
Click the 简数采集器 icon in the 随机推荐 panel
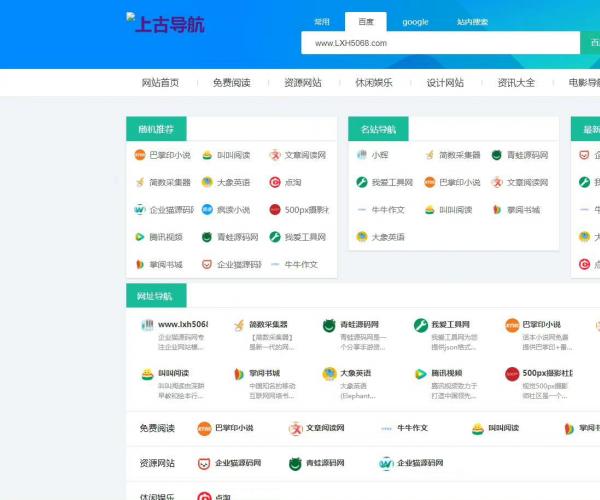(140, 182)
